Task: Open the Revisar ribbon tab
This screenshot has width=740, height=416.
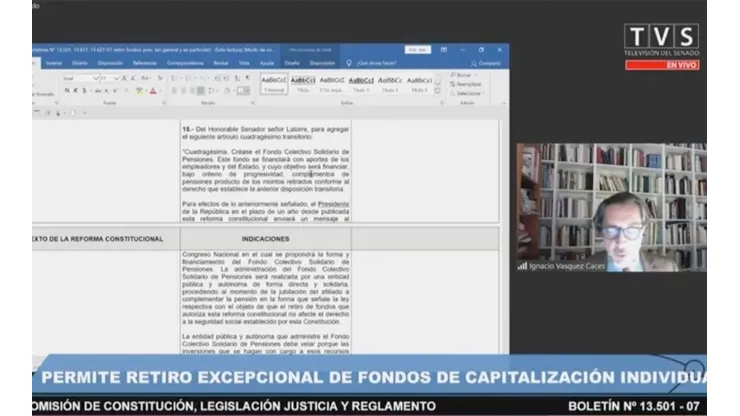Action: pos(221,63)
